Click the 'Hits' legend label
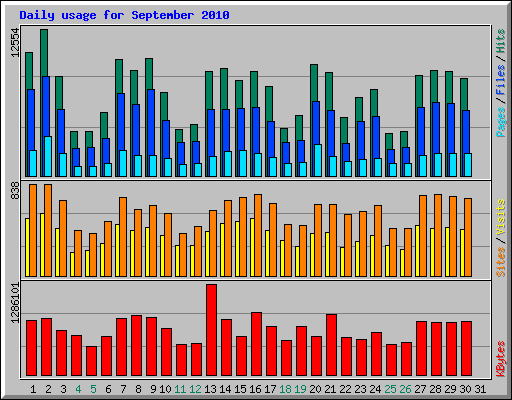Image resolution: width=512 pixels, height=400 pixels. click(x=501, y=41)
